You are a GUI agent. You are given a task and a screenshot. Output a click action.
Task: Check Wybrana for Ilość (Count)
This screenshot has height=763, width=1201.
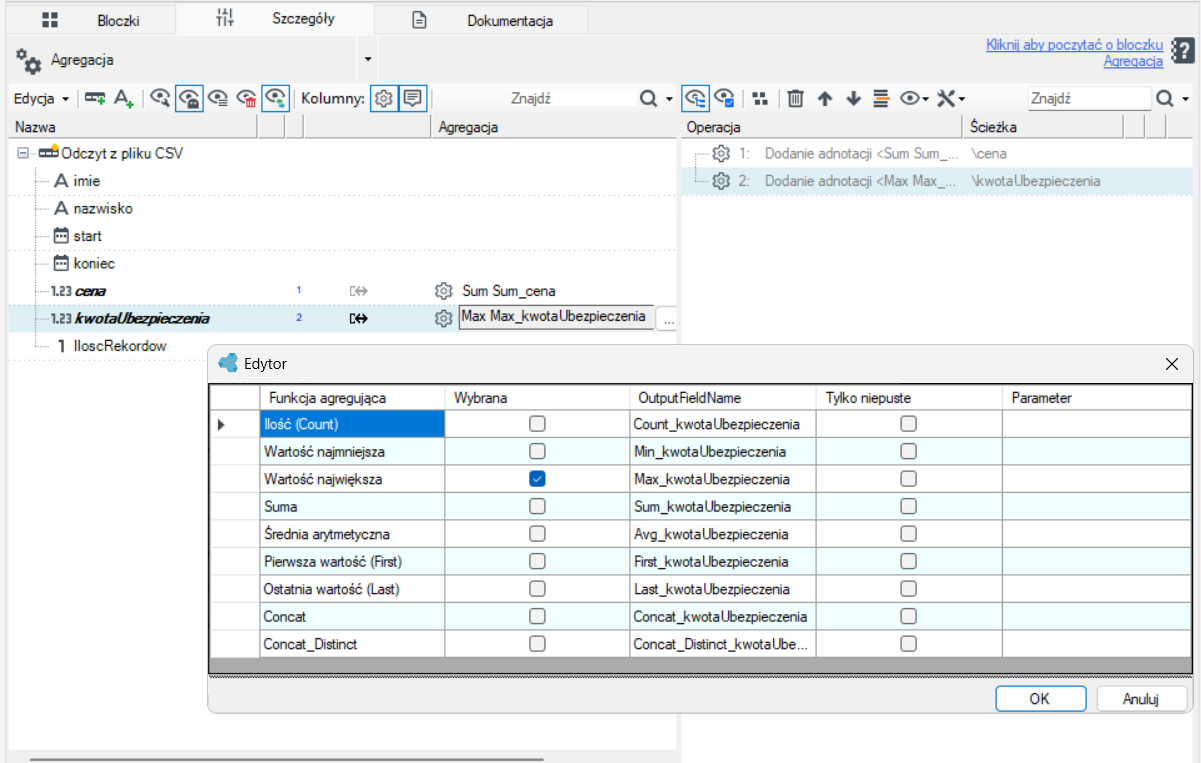(x=537, y=424)
